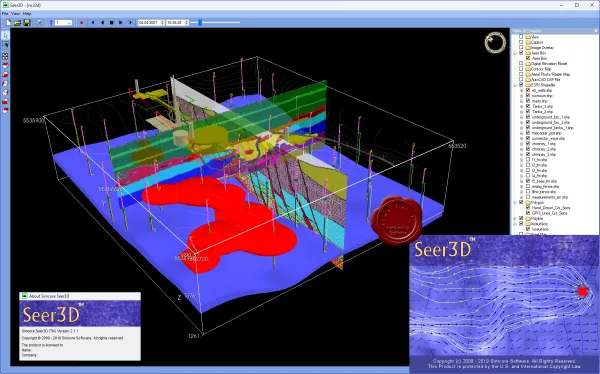Play animation backward with the reverse arrow
This screenshot has height=374, width=600.
point(102,23)
